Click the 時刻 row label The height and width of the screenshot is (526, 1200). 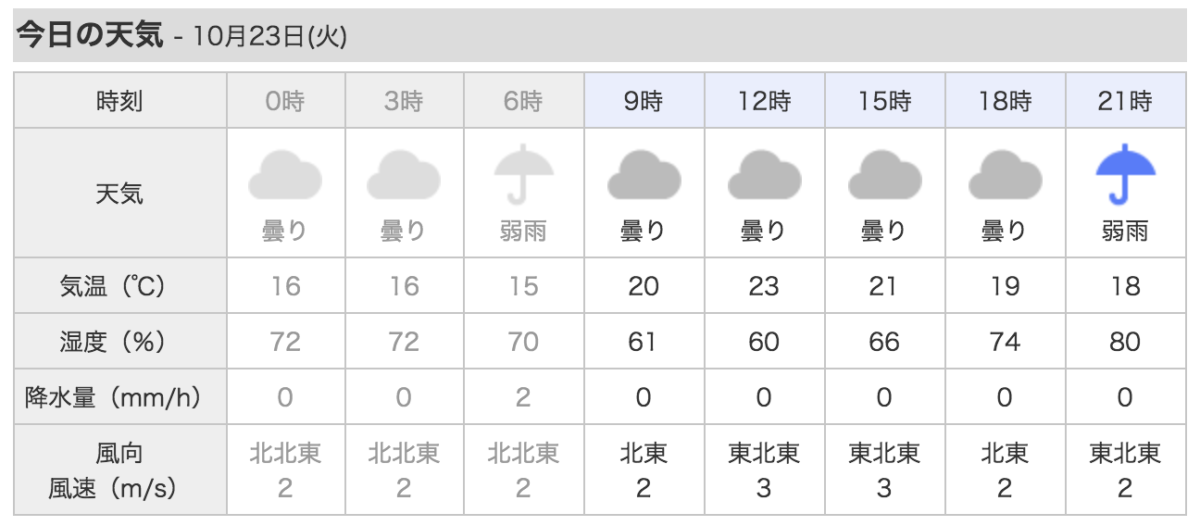tap(120, 101)
